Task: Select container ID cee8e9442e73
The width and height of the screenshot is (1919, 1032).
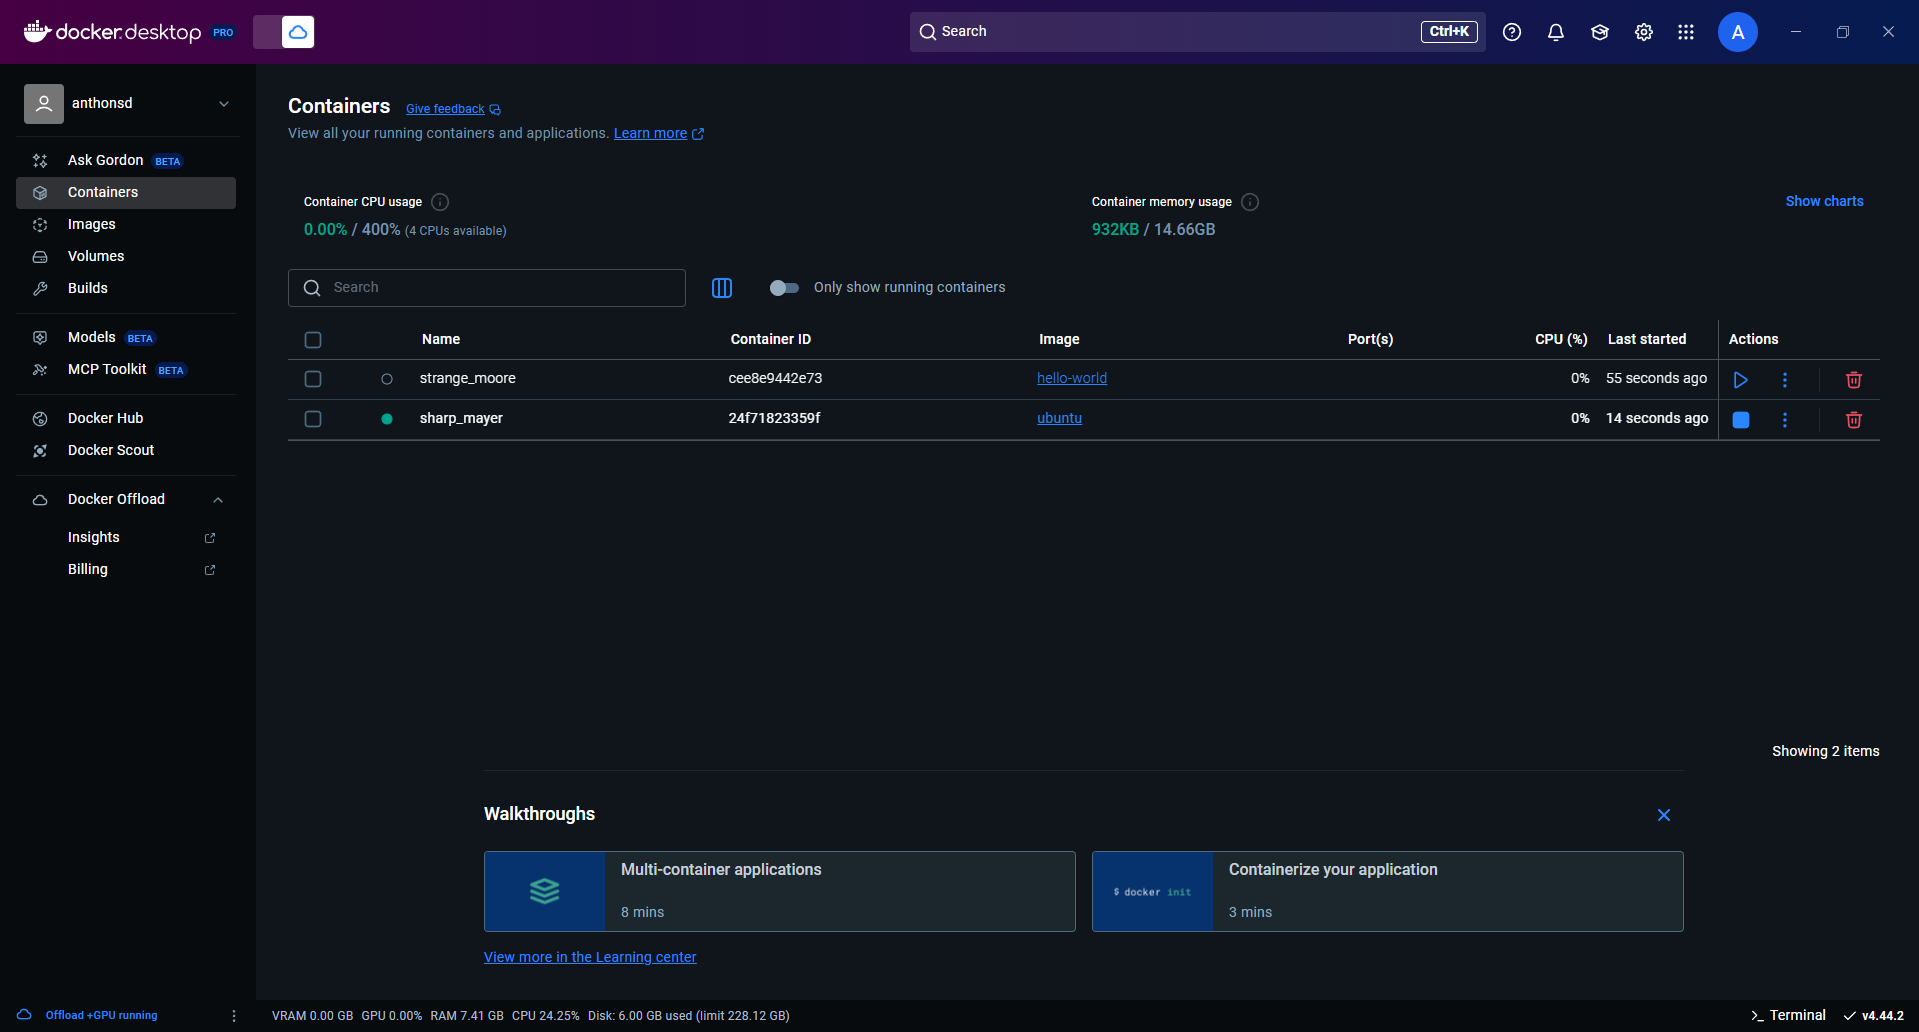Action: click(775, 378)
